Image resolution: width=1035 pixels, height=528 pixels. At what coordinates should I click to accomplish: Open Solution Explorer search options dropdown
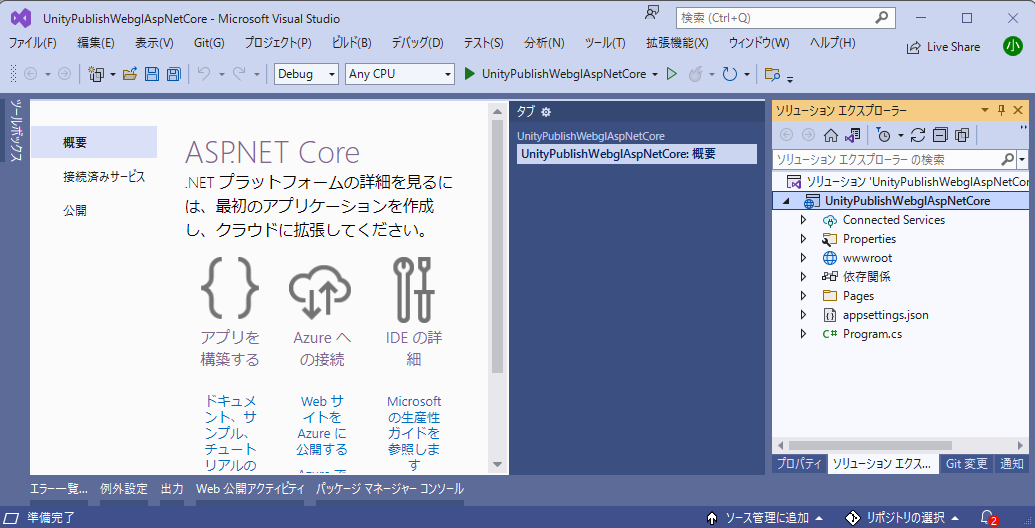click(x=1022, y=159)
